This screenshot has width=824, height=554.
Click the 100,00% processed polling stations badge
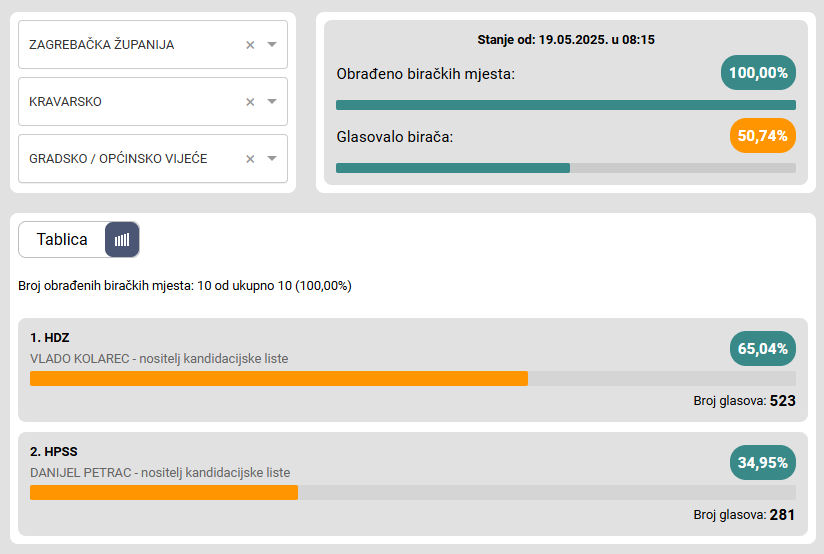tap(758, 73)
